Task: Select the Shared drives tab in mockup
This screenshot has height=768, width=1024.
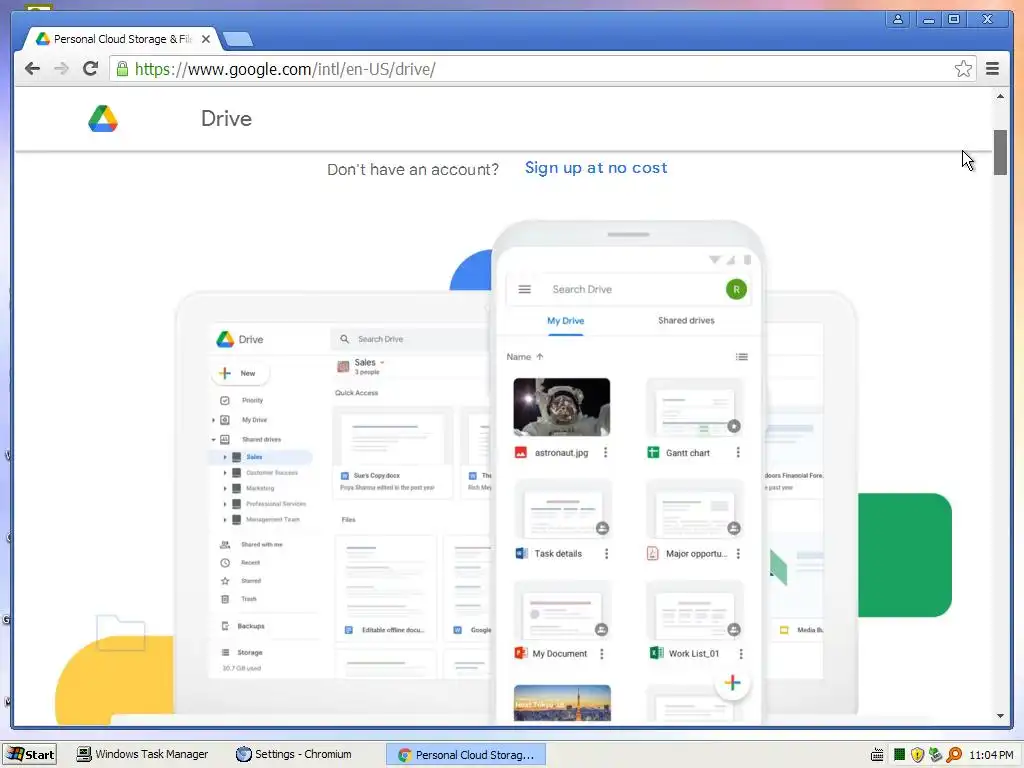Action: pyautogui.click(x=686, y=321)
